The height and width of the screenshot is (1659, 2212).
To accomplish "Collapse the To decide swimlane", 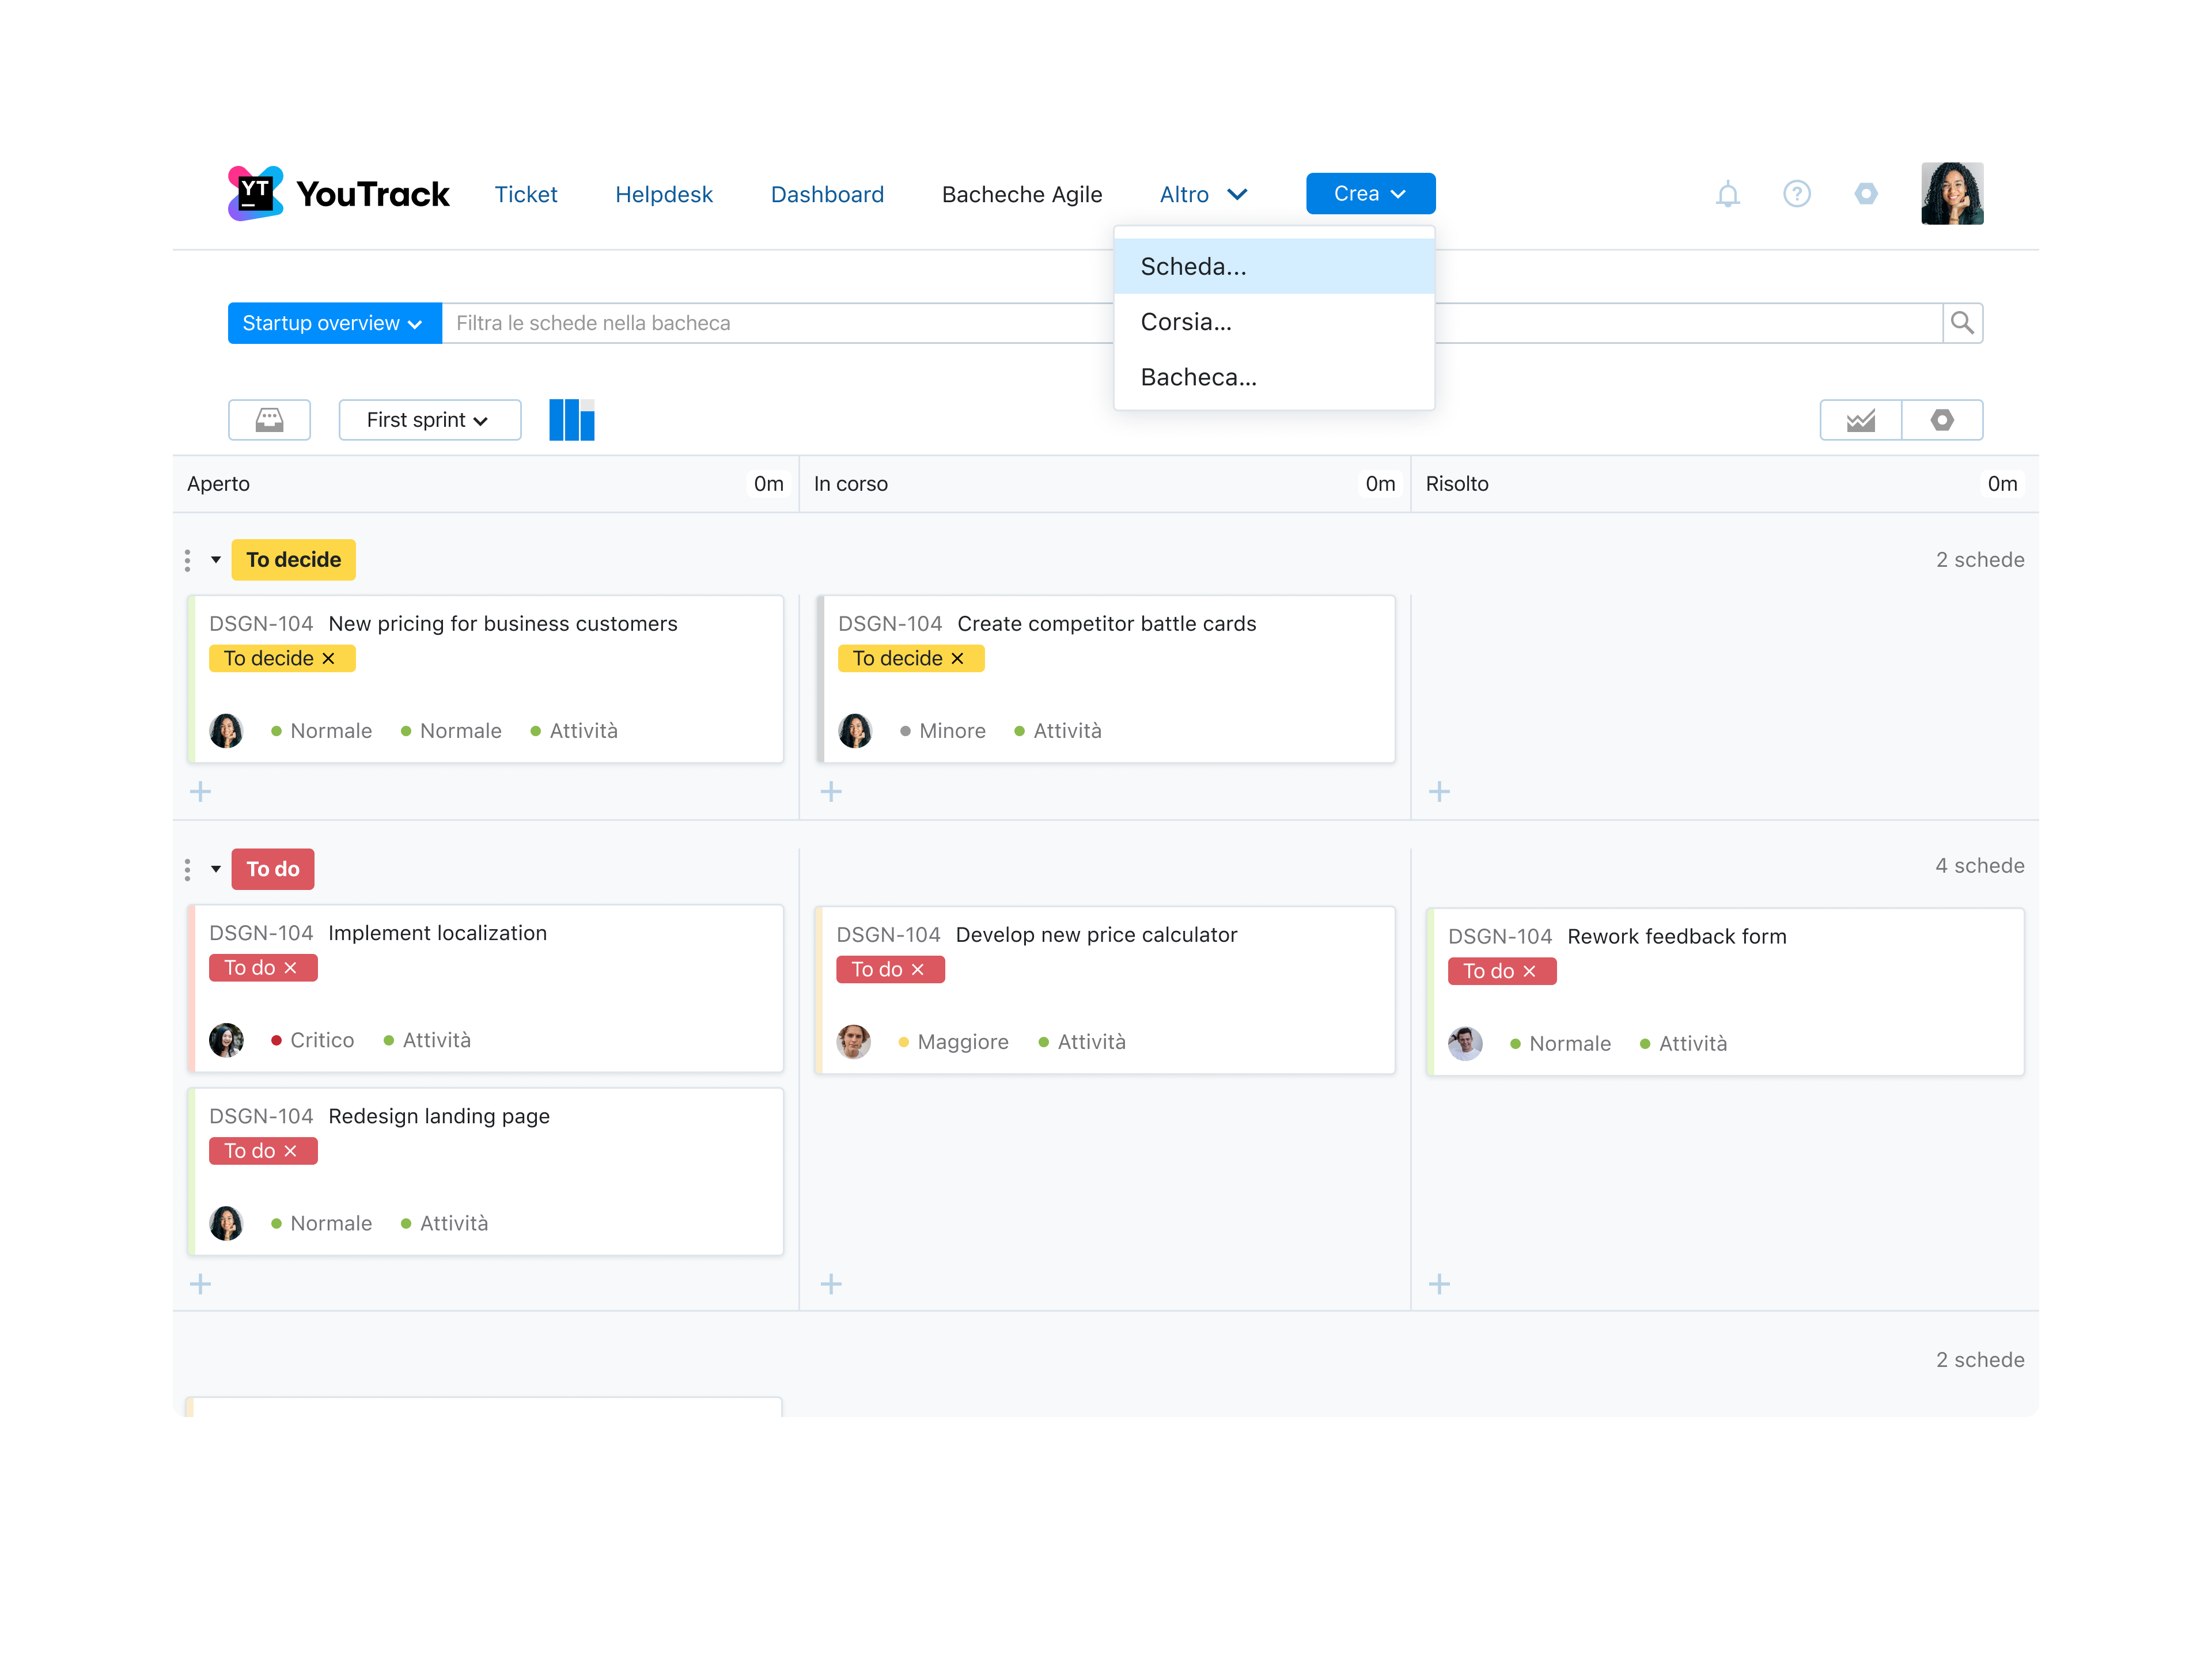I will point(216,559).
